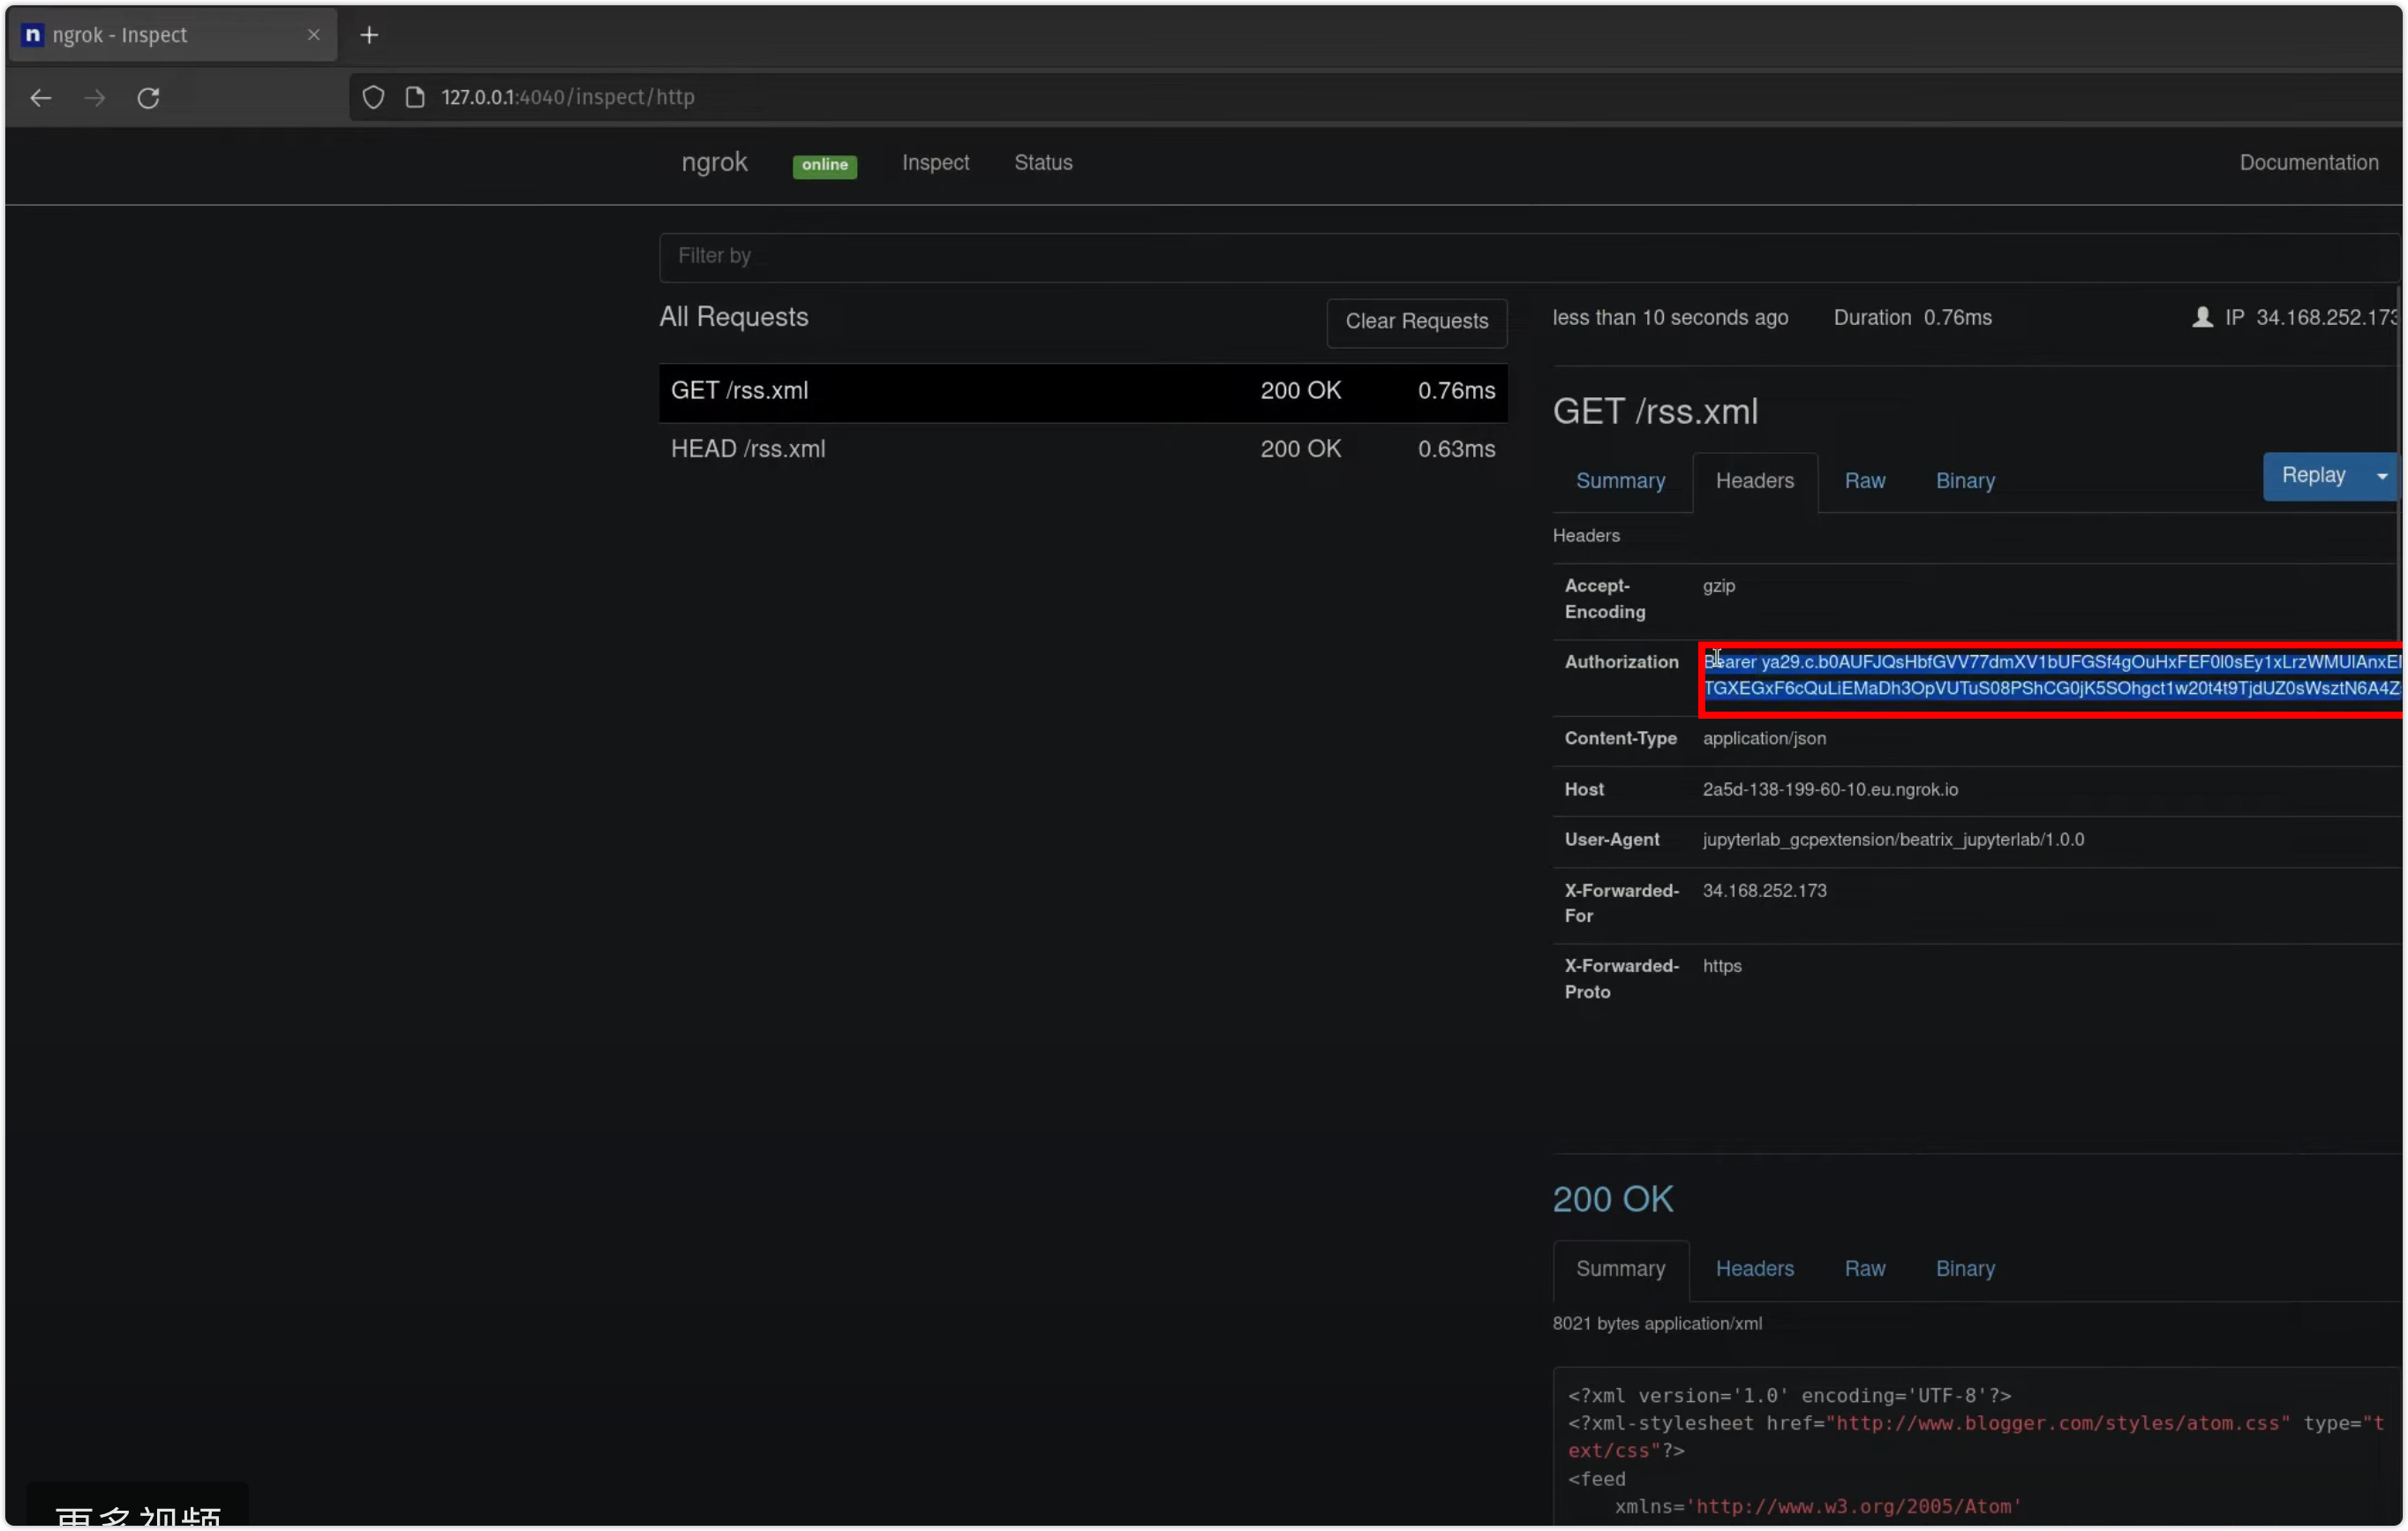The width and height of the screenshot is (2408, 1531).
Task: Select the GET /rss.xml request row
Action: pyautogui.click(x=1083, y=392)
